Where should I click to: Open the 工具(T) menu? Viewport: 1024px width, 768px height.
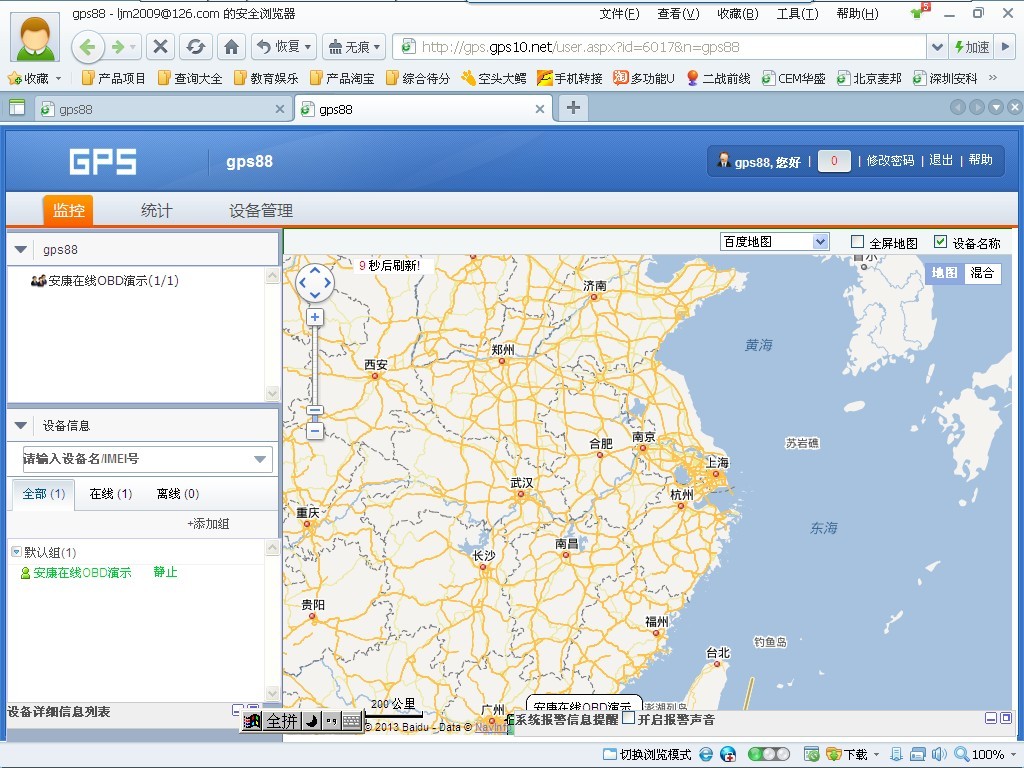pyautogui.click(x=797, y=14)
